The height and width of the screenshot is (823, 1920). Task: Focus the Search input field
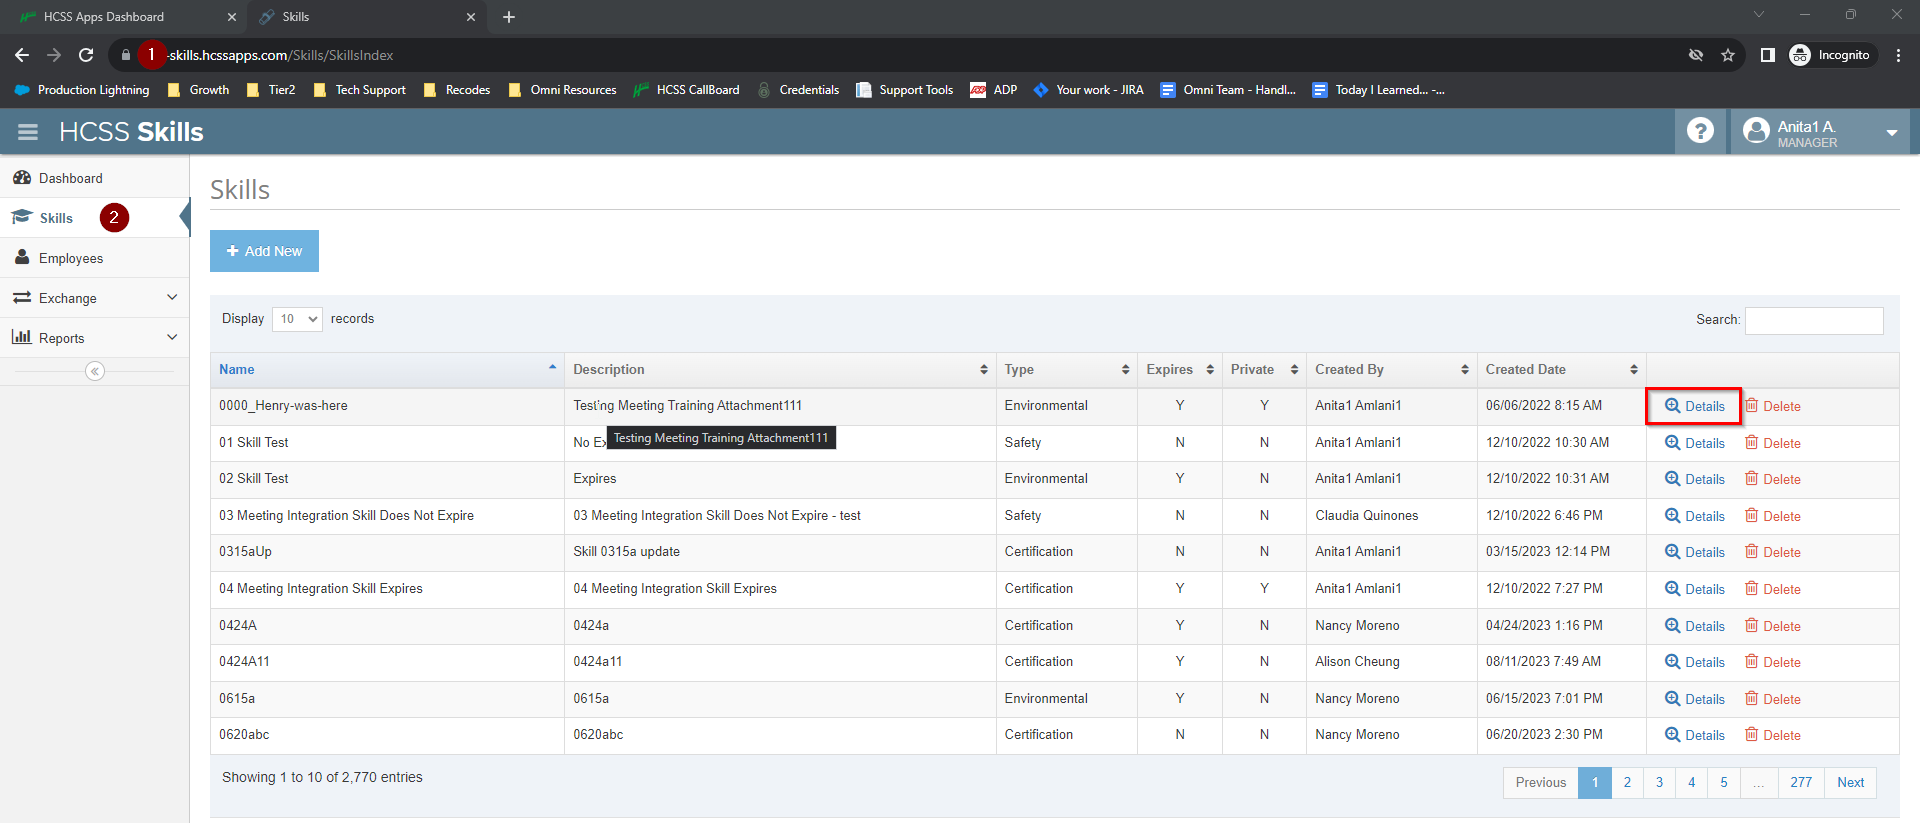(x=1813, y=320)
